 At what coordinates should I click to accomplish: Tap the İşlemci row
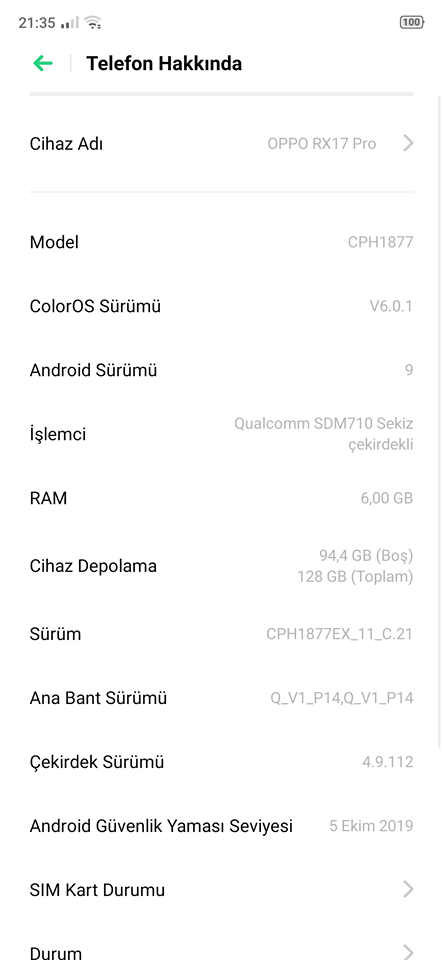coord(222,434)
